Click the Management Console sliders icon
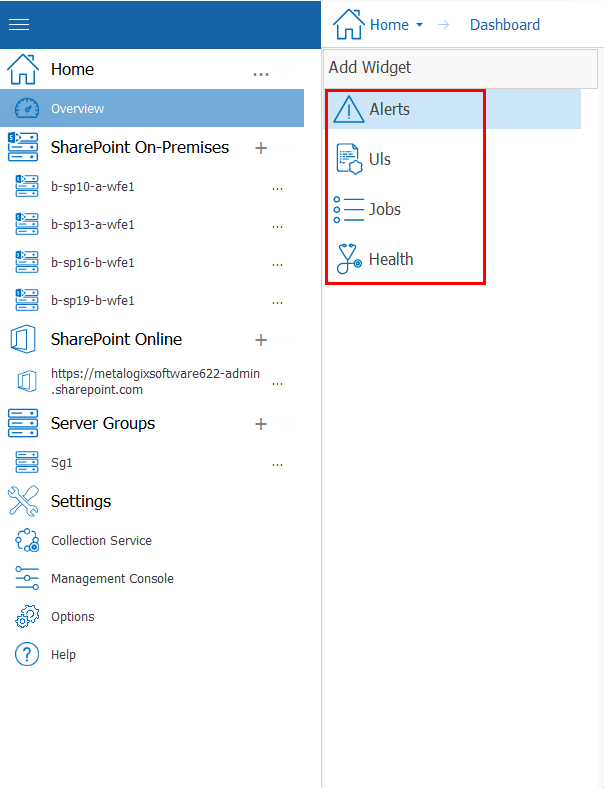 click(x=27, y=579)
